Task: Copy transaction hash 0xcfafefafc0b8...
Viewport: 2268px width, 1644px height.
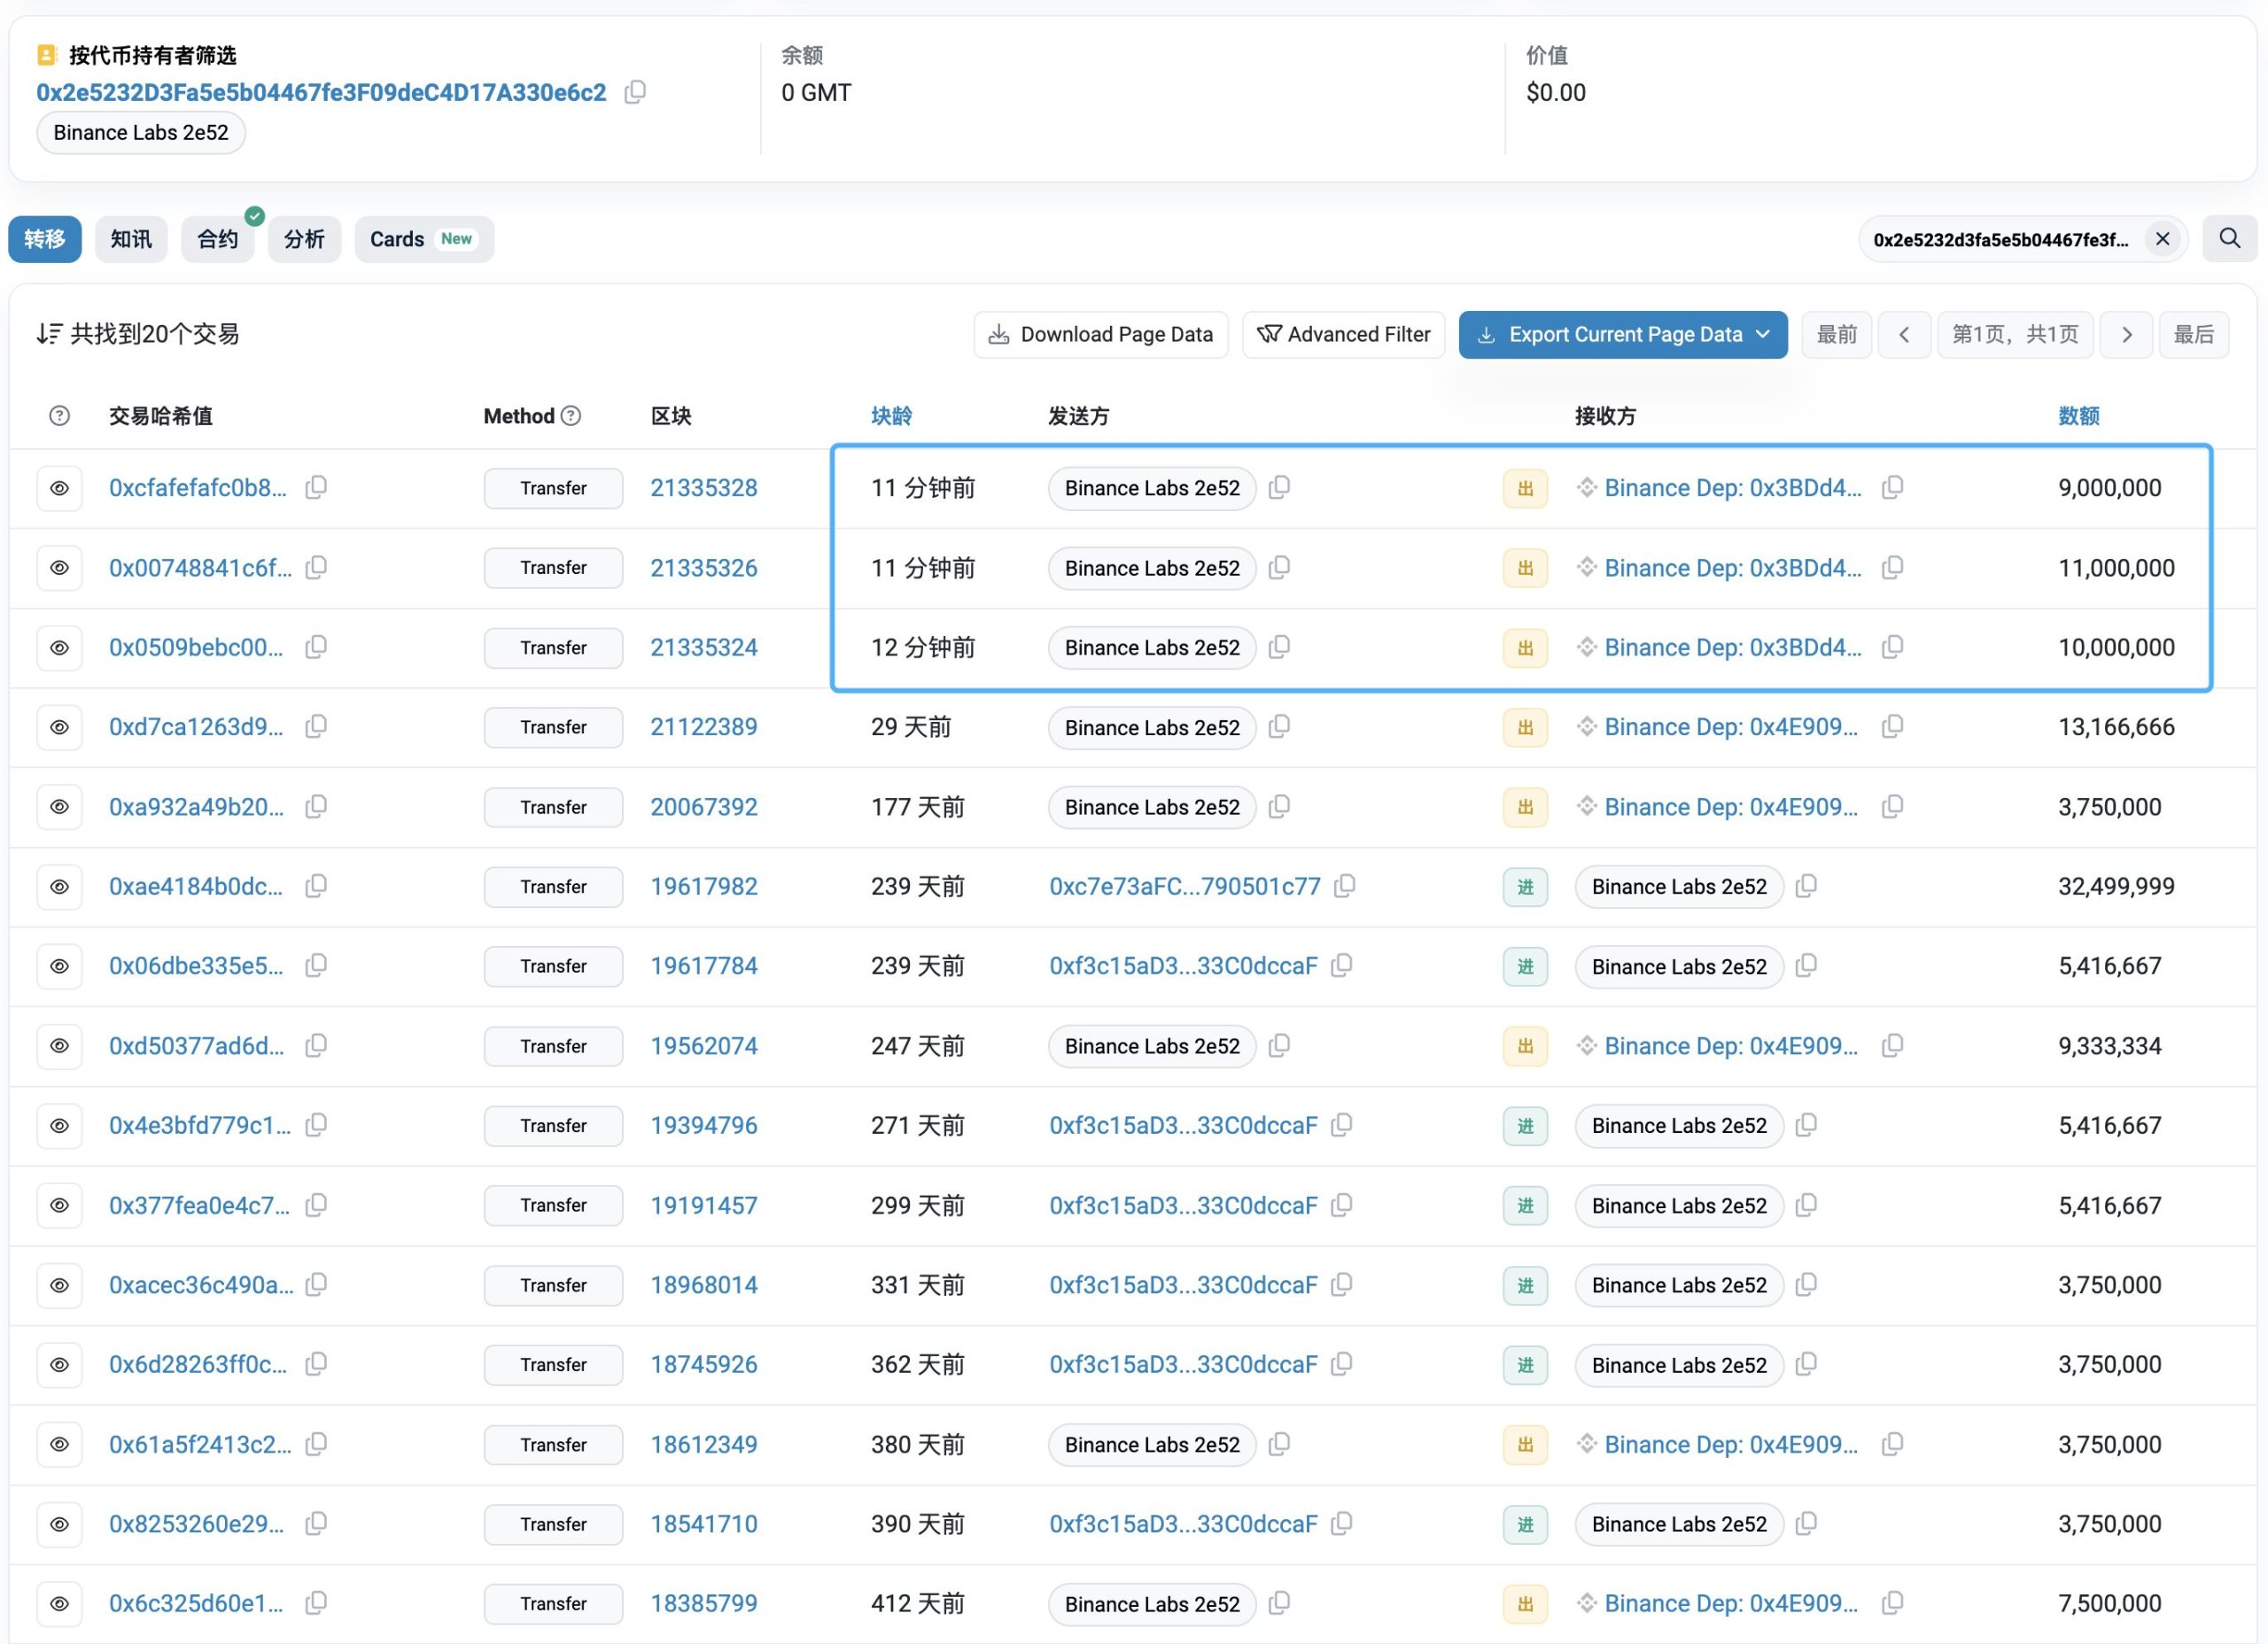Action: (316, 487)
